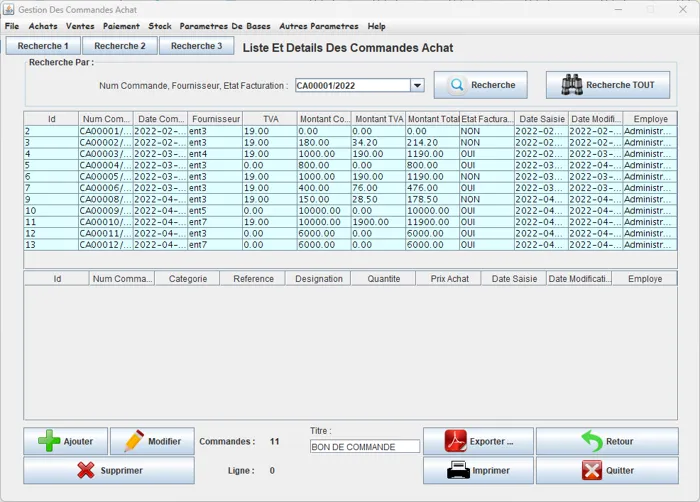Open the Help menu

376,26
